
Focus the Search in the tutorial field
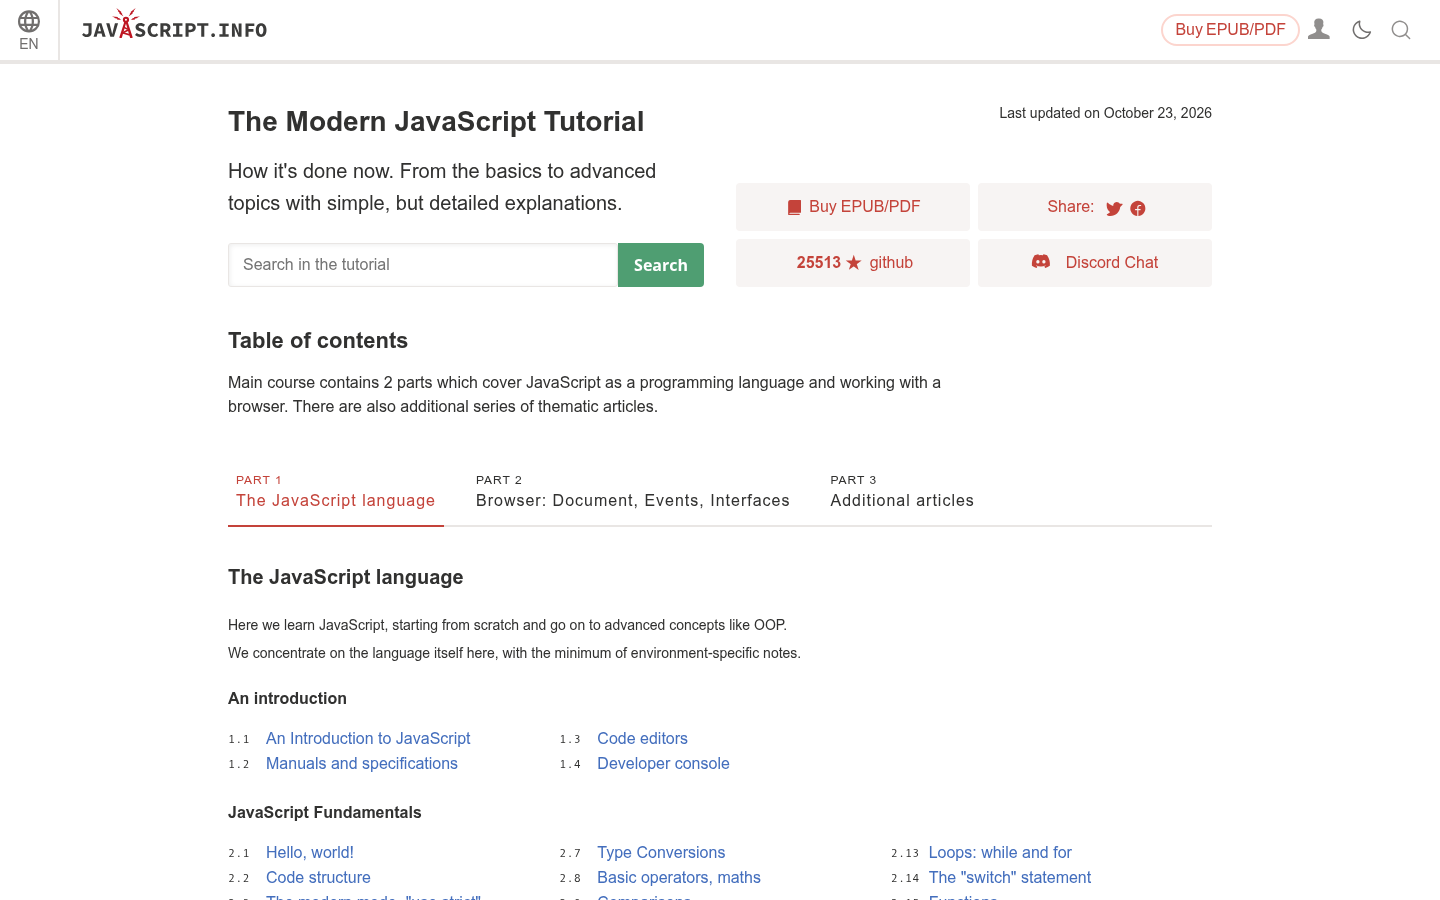[423, 265]
